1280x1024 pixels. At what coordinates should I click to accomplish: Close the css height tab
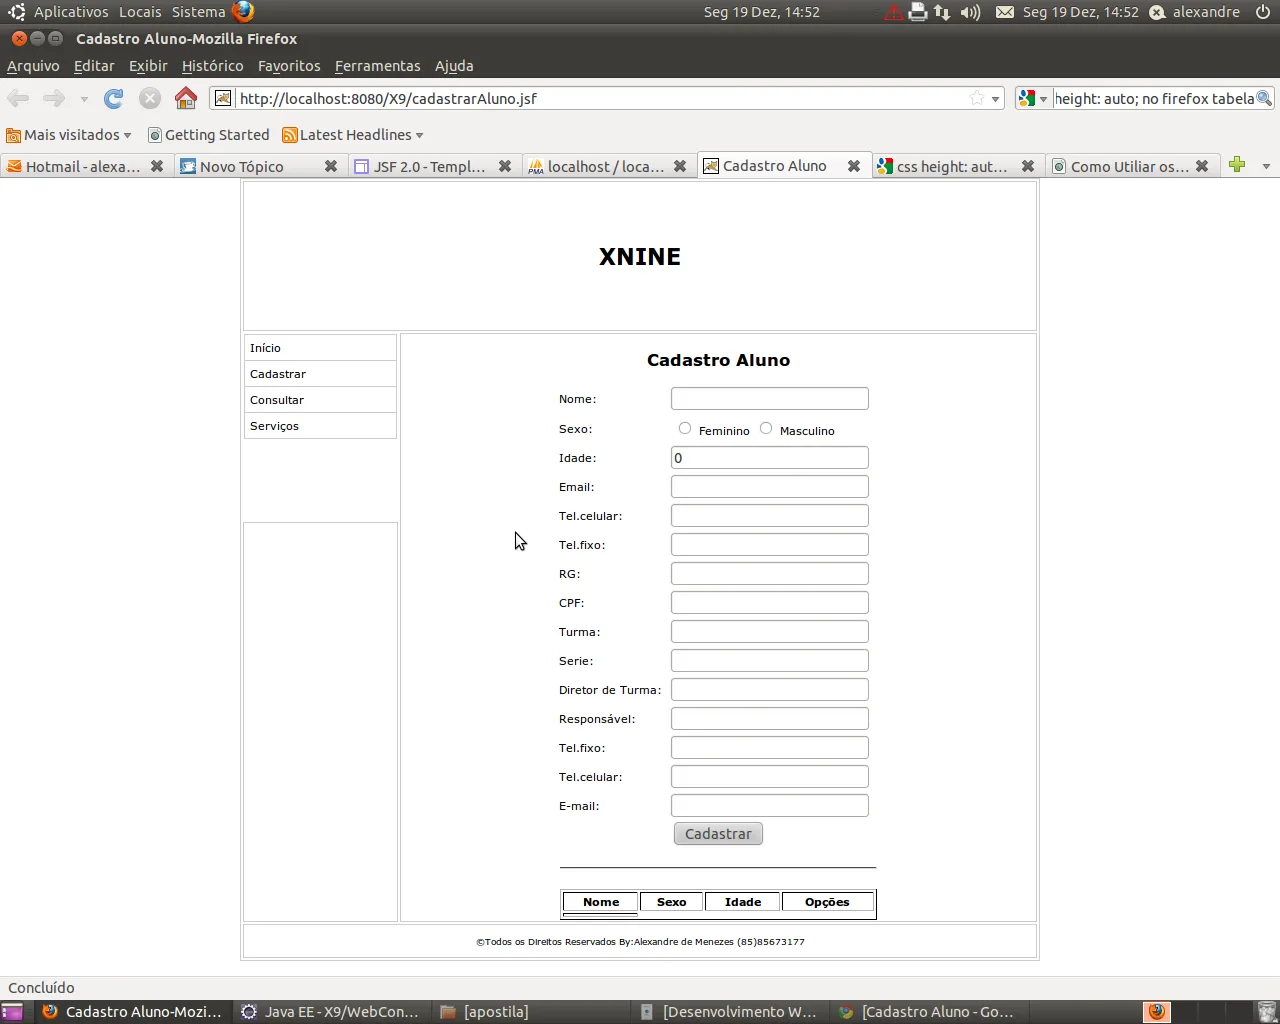pyautogui.click(x=1027, y=166)
